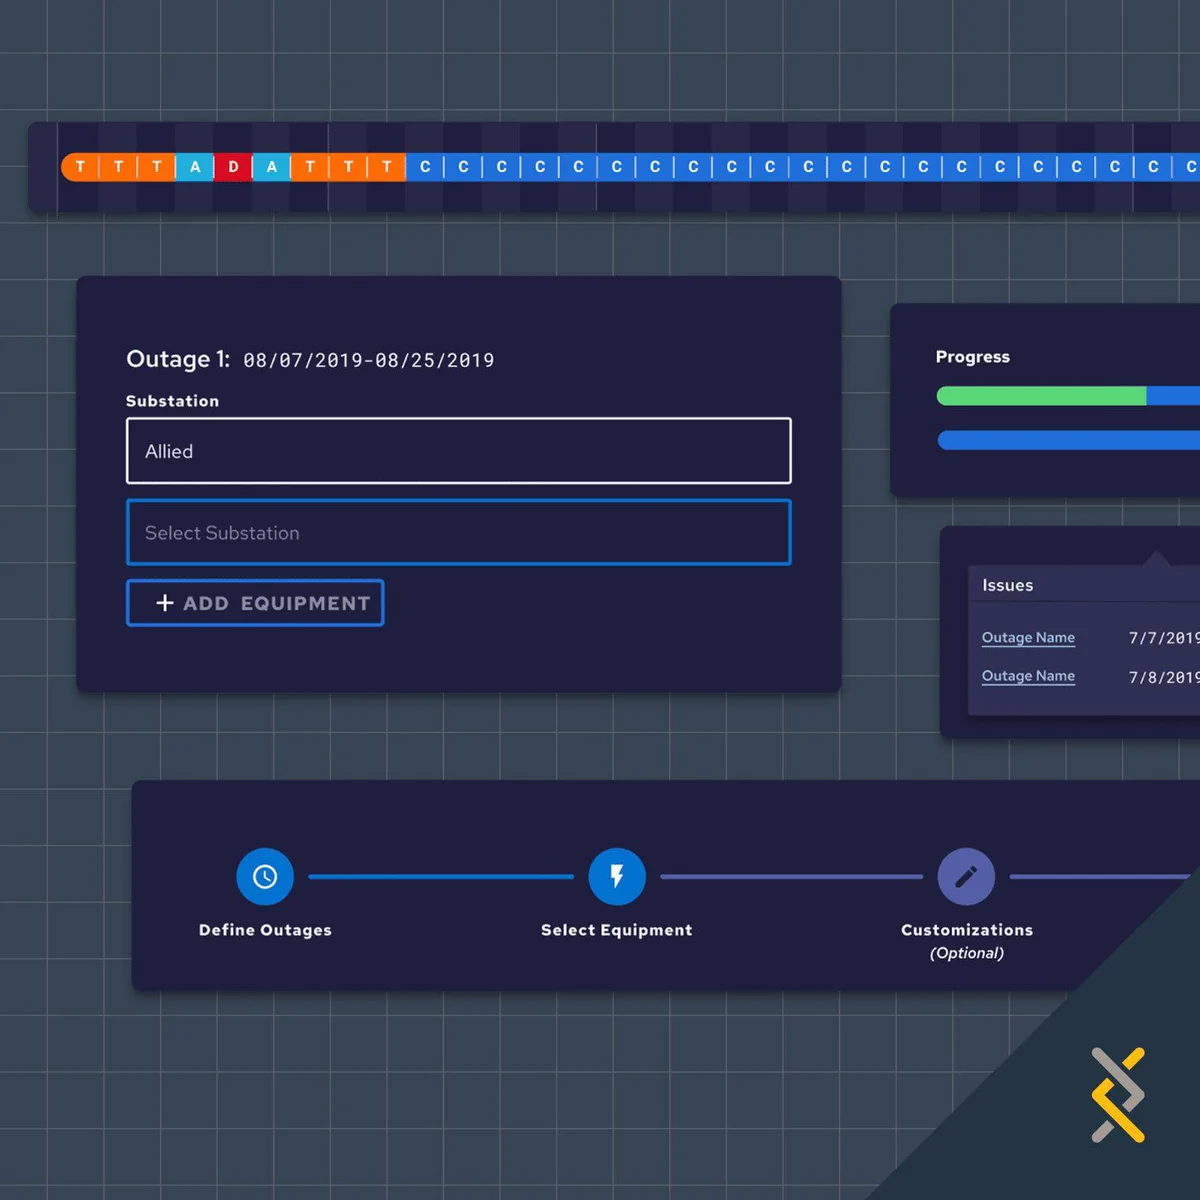This screenshot has height=1200, width=1200.
Task: Click the Allied substation field
Action: click(459, 451)
